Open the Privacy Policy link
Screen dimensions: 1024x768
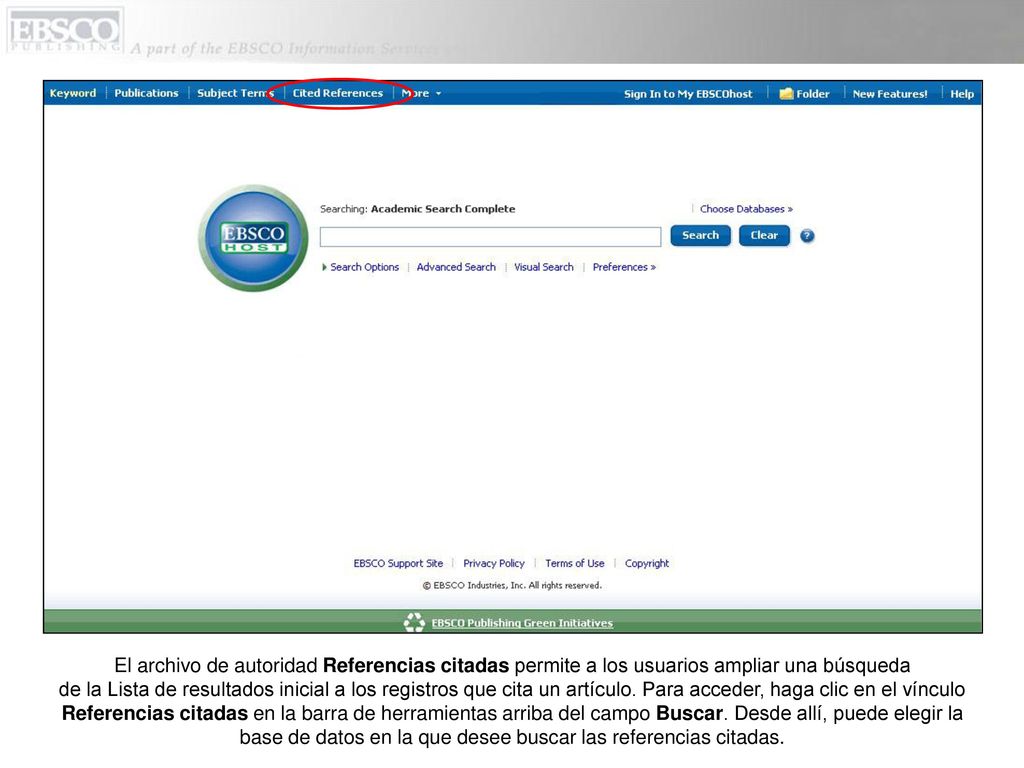[494, 563]
